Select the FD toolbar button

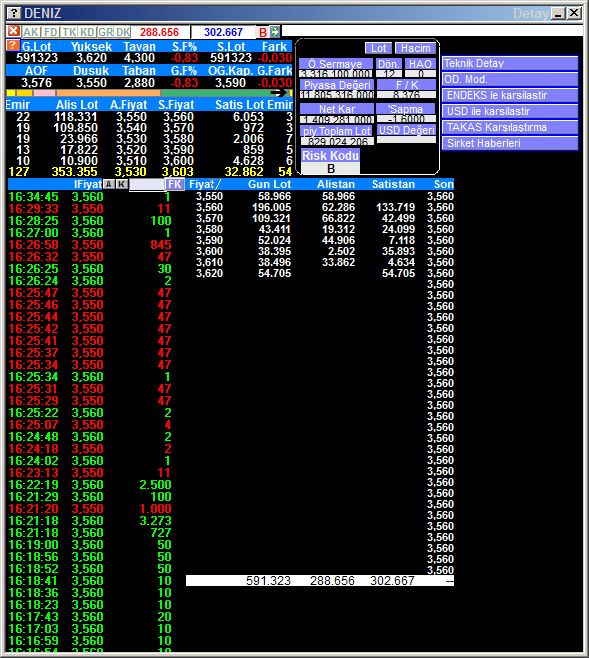click(x=51, y=32)
